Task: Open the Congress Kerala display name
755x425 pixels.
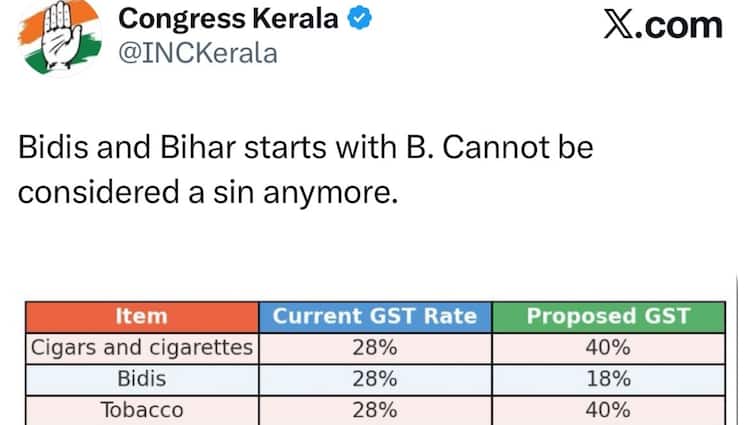Action: (228, 21)
